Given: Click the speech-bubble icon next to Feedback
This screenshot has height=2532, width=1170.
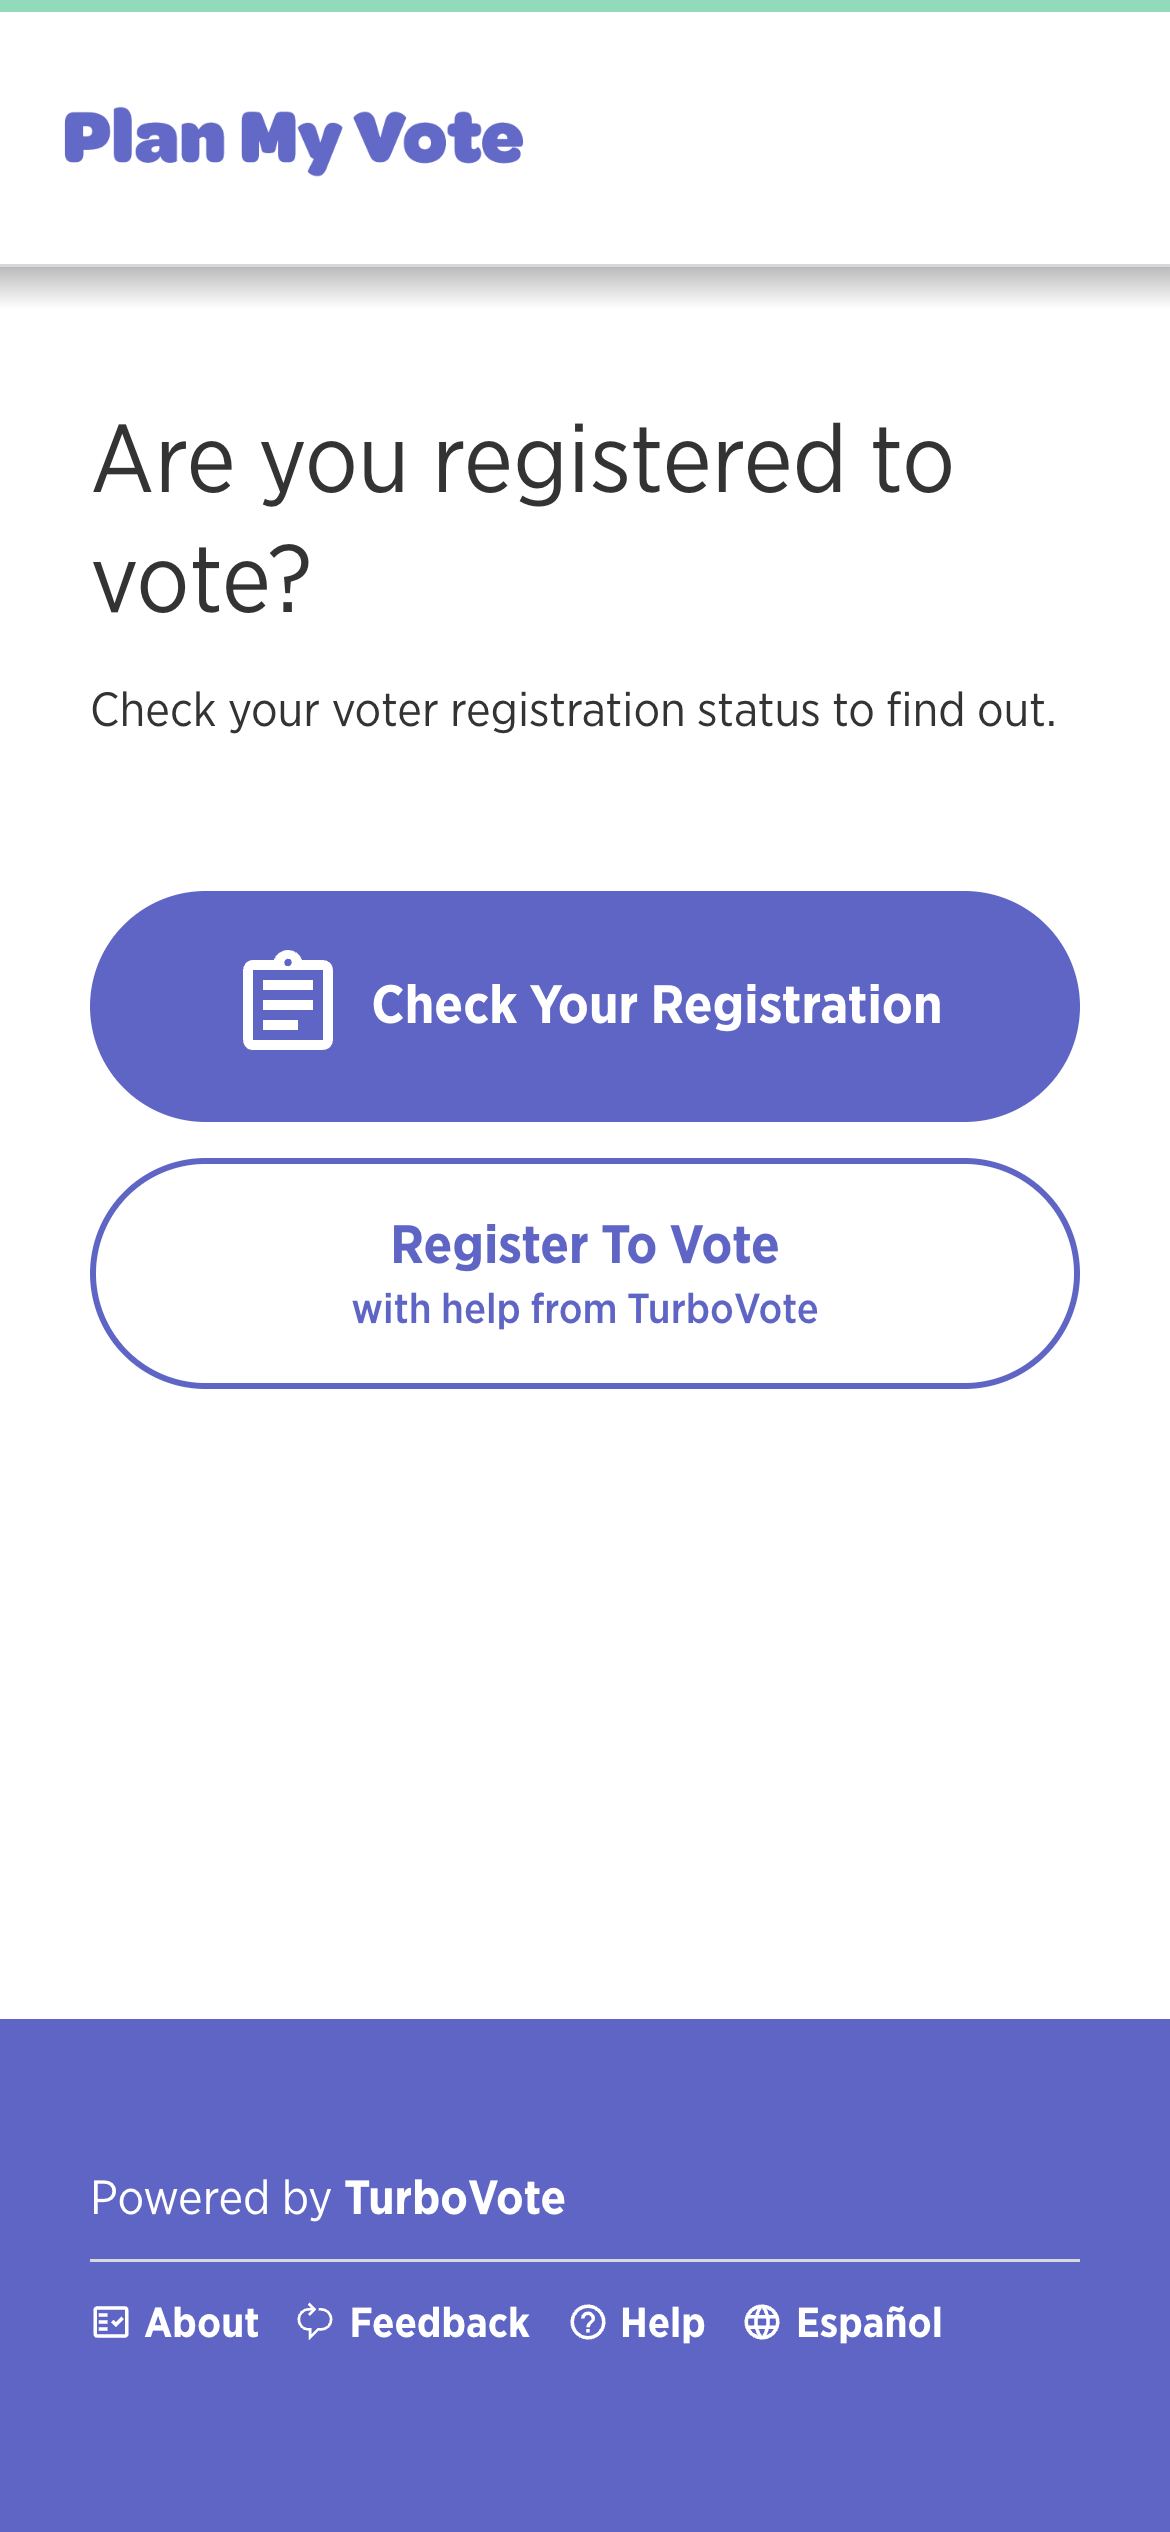Looking at the screenshot, I should [x=313, y=2323].
